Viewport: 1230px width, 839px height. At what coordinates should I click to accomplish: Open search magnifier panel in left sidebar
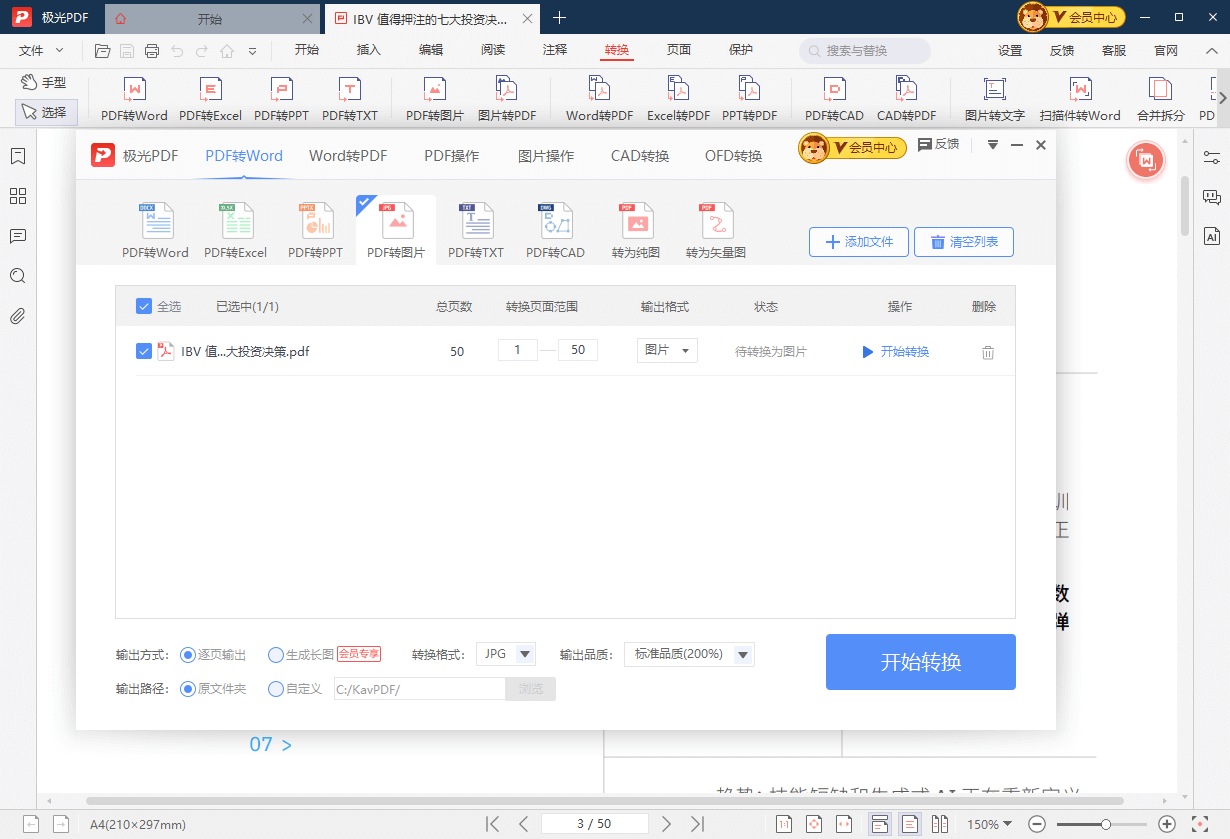pyautogui.click(x=17, y=276)
